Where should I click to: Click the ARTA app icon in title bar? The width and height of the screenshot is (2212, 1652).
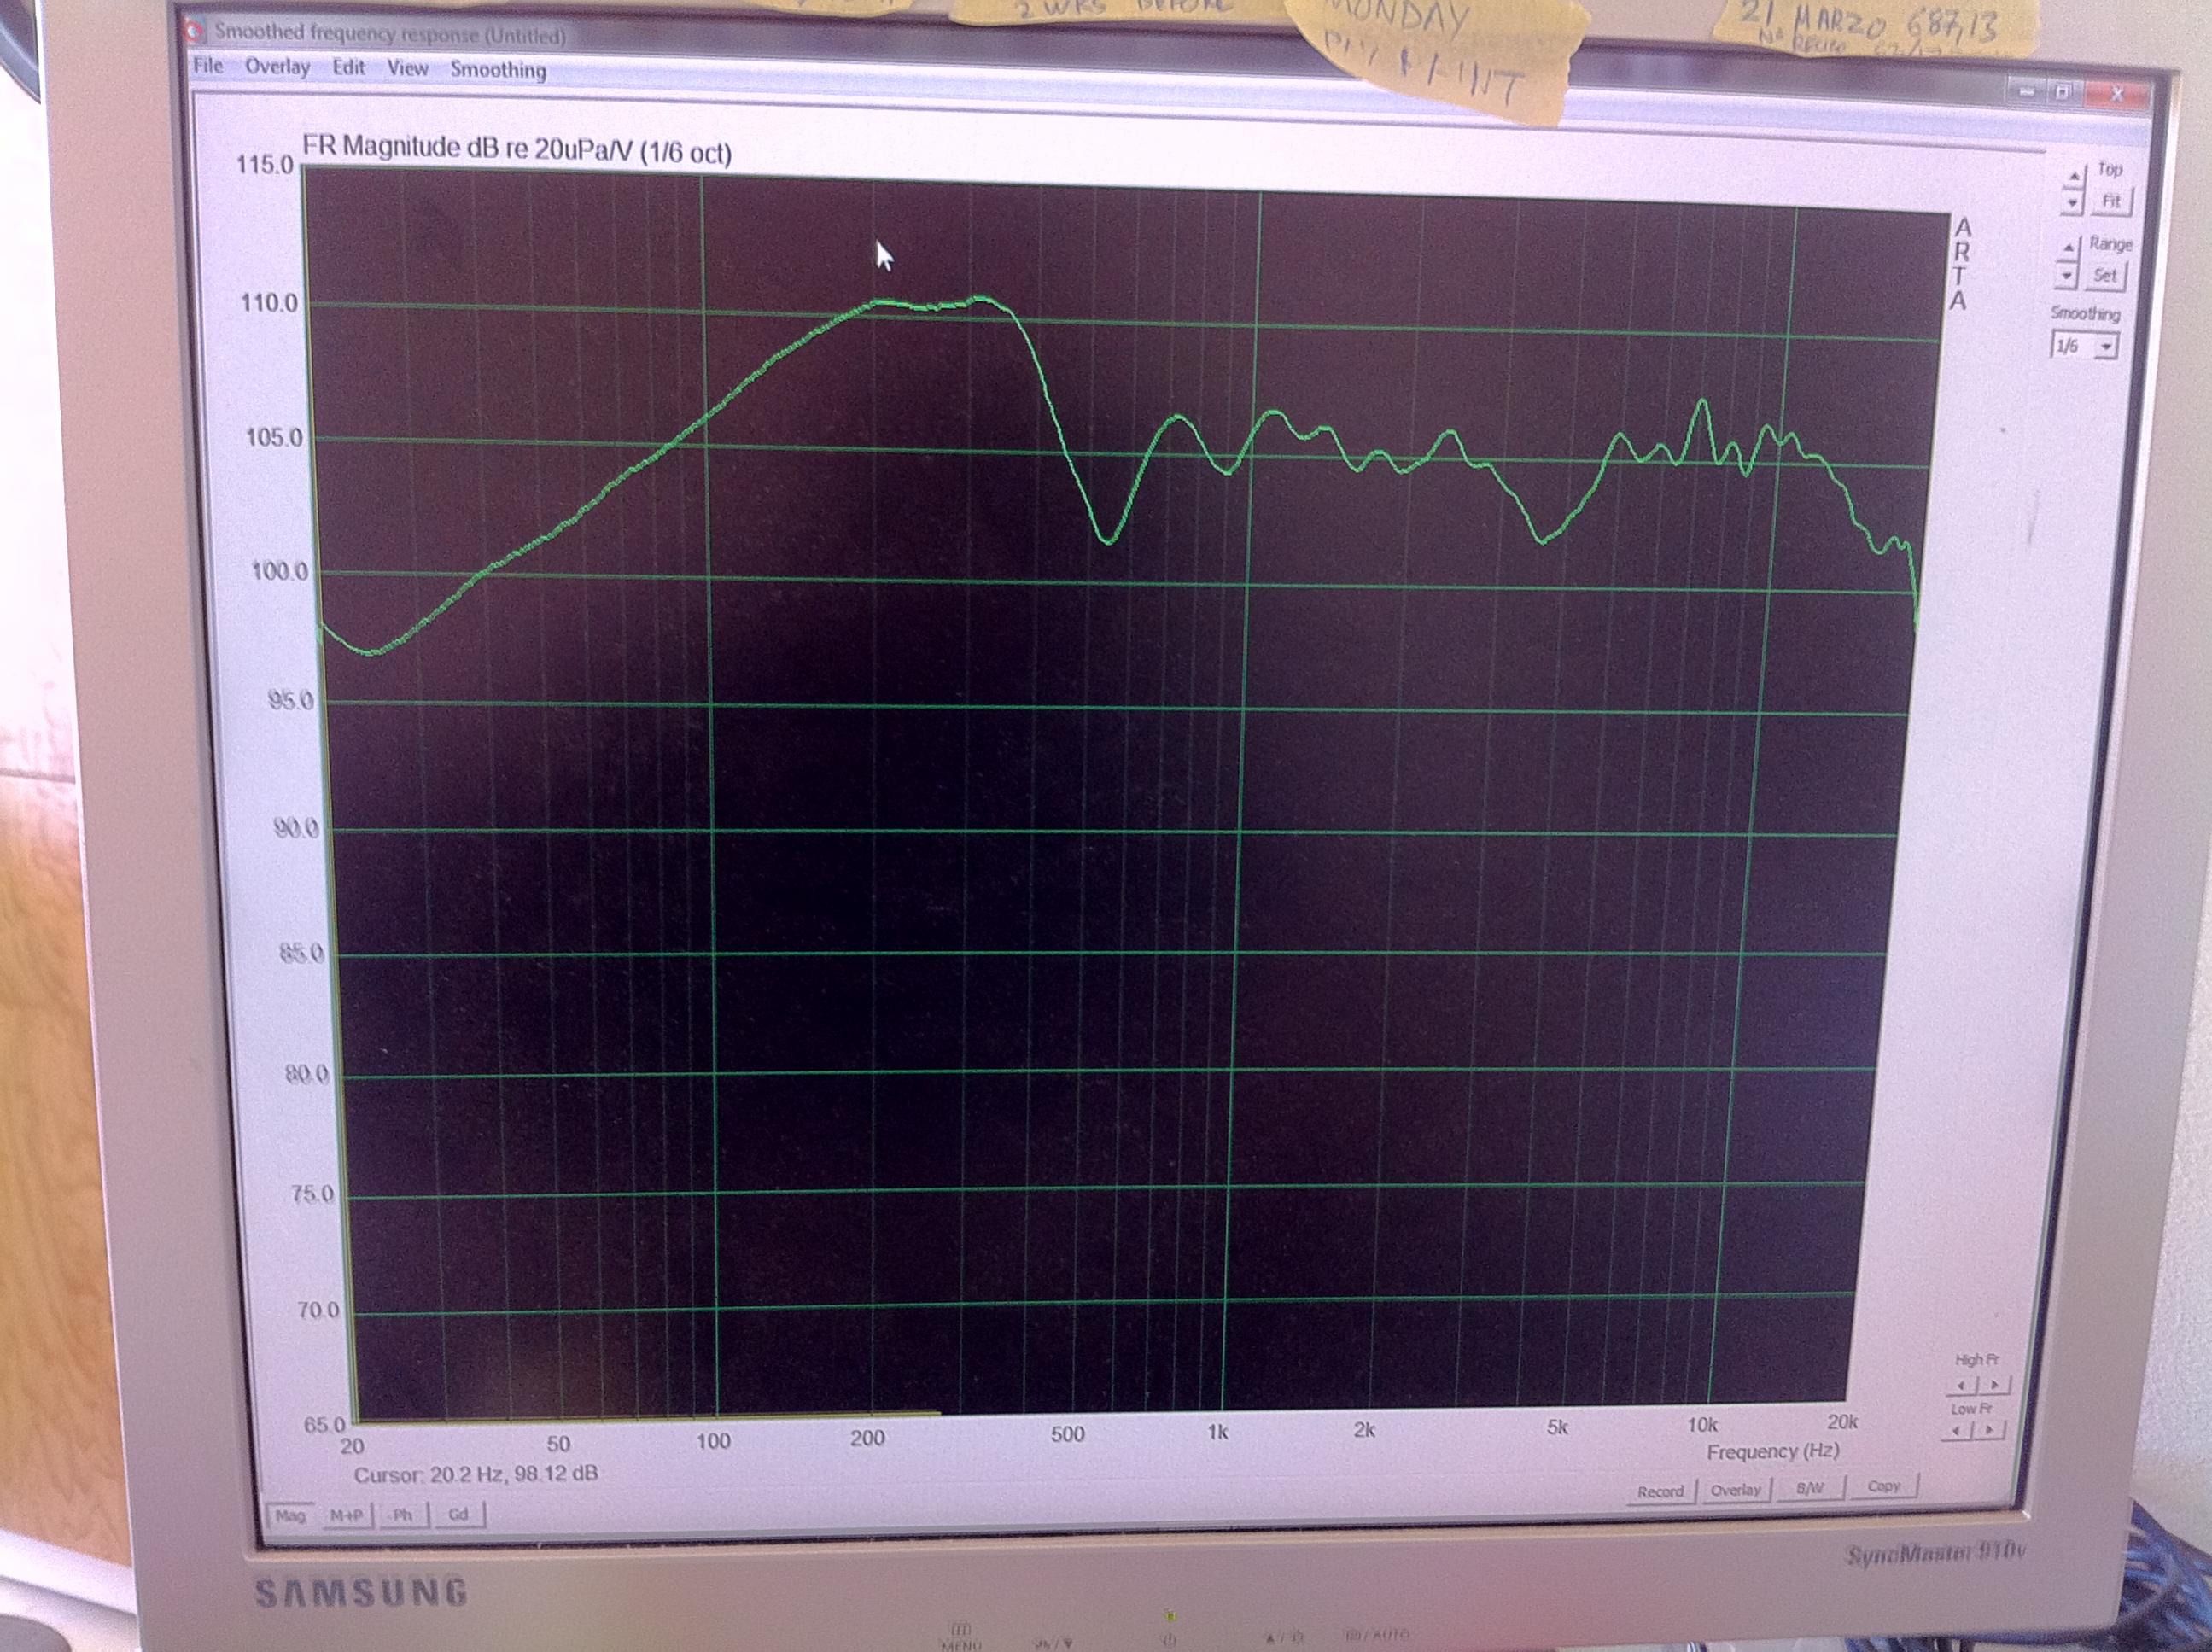pyautogui.click(x=194, y=31)
